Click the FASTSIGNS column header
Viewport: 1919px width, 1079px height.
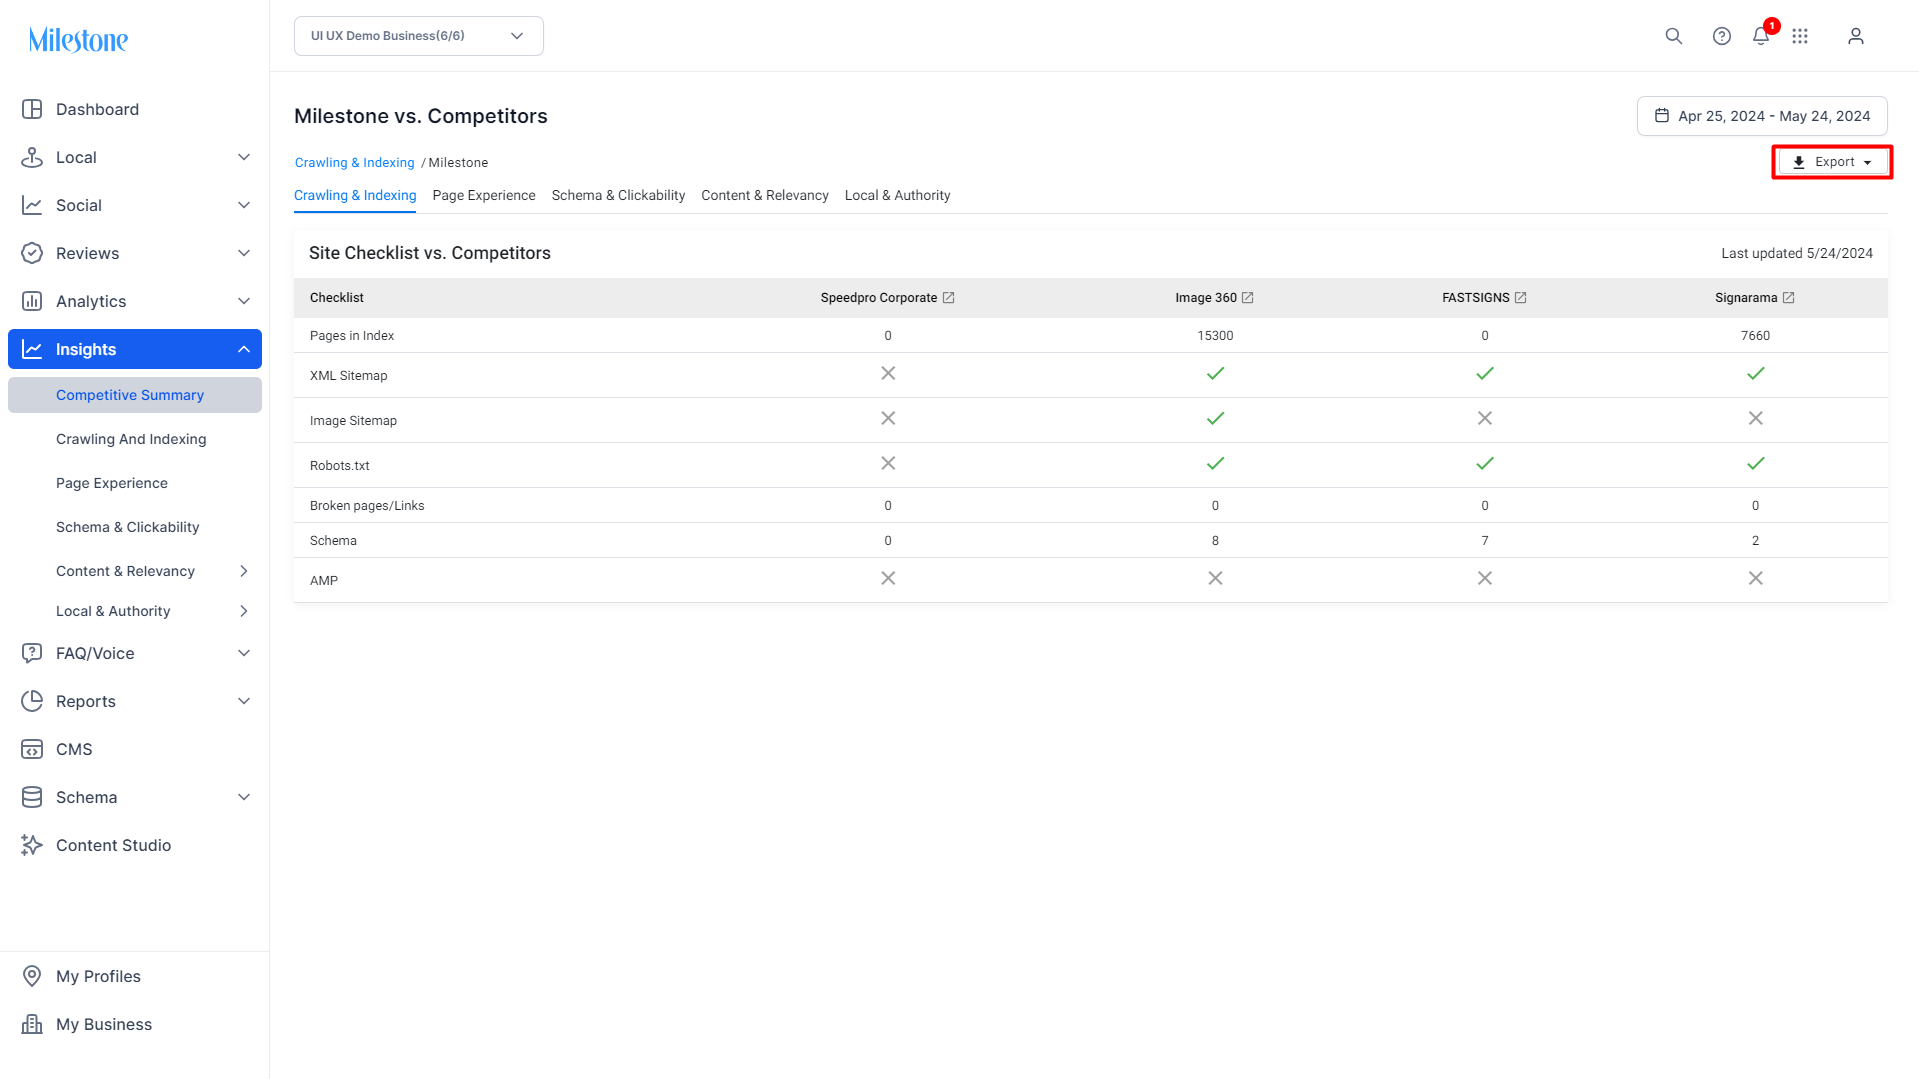pos(1475,298)
